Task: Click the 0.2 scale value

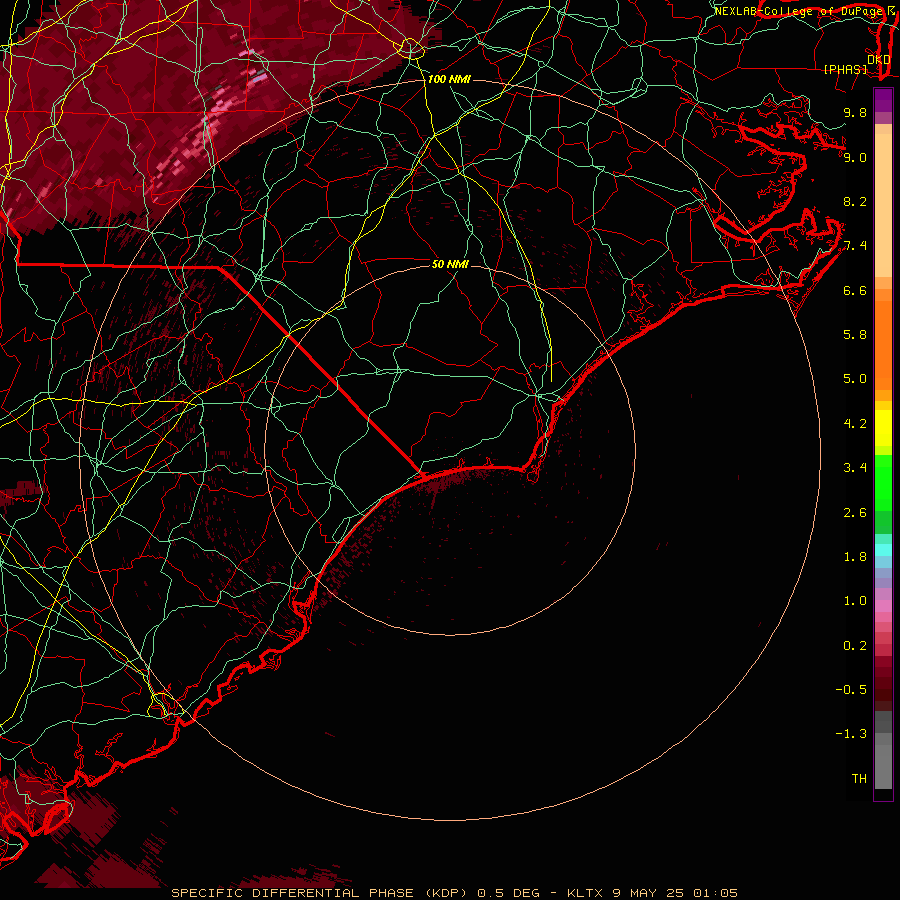Action: [855, 646]
